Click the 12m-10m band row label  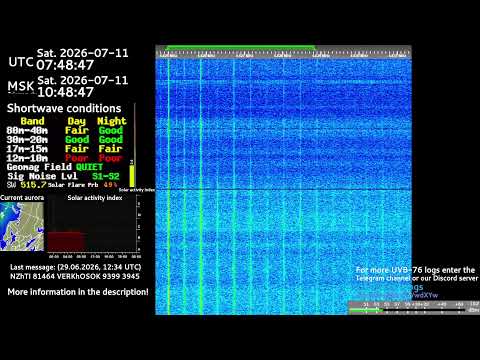coord(27,158)
